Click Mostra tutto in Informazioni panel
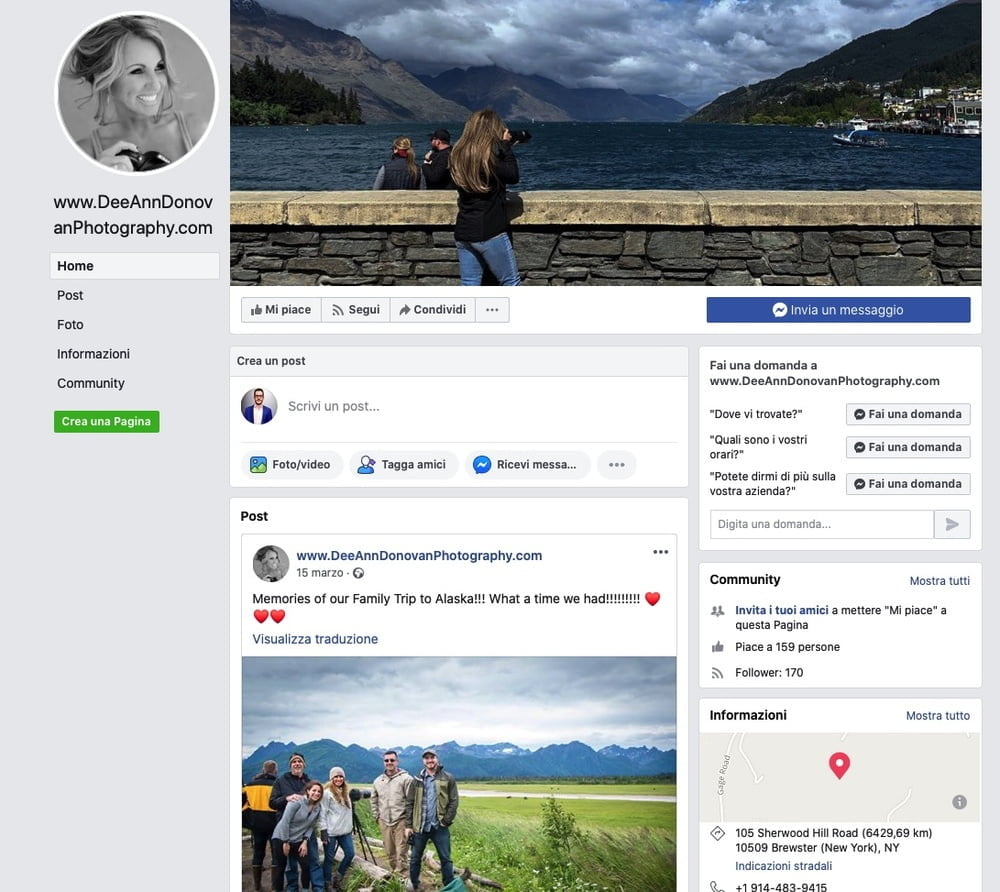The height and width of the screenshot is (892, 1000). pos(938,716)
